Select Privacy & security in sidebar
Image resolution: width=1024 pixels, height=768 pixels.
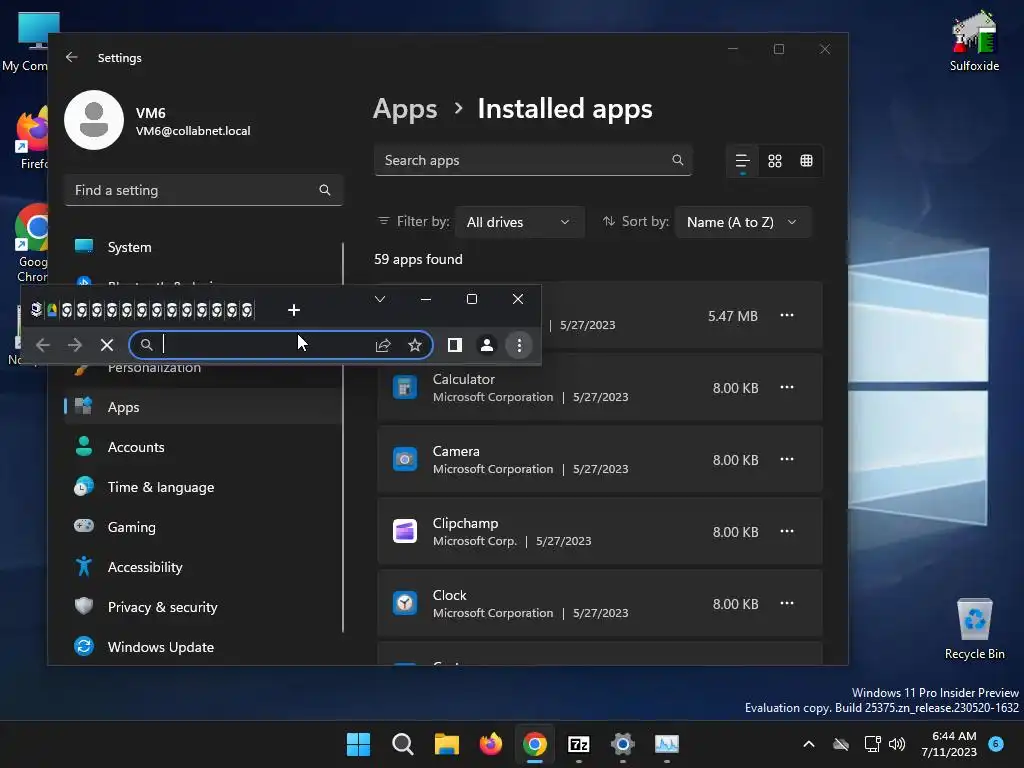[203, 607]
